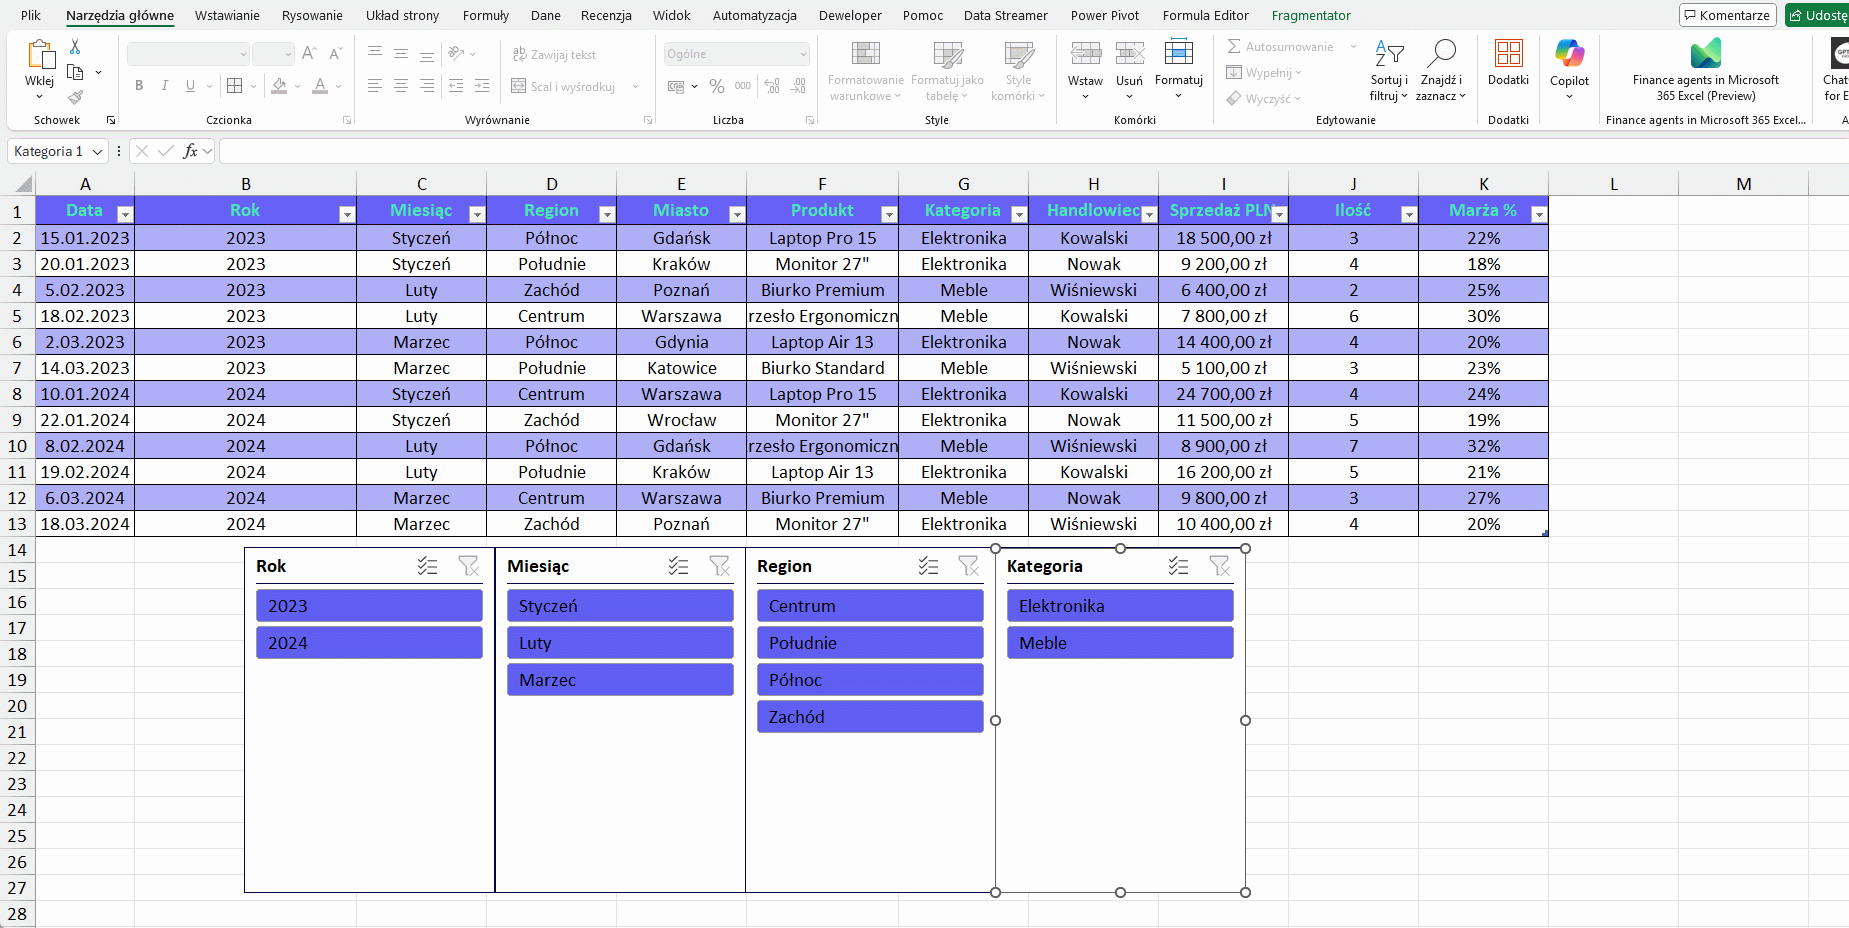Screen dimensions: 1849x928
Task: Switch to the Formuły tab
Action: point(485,15)
